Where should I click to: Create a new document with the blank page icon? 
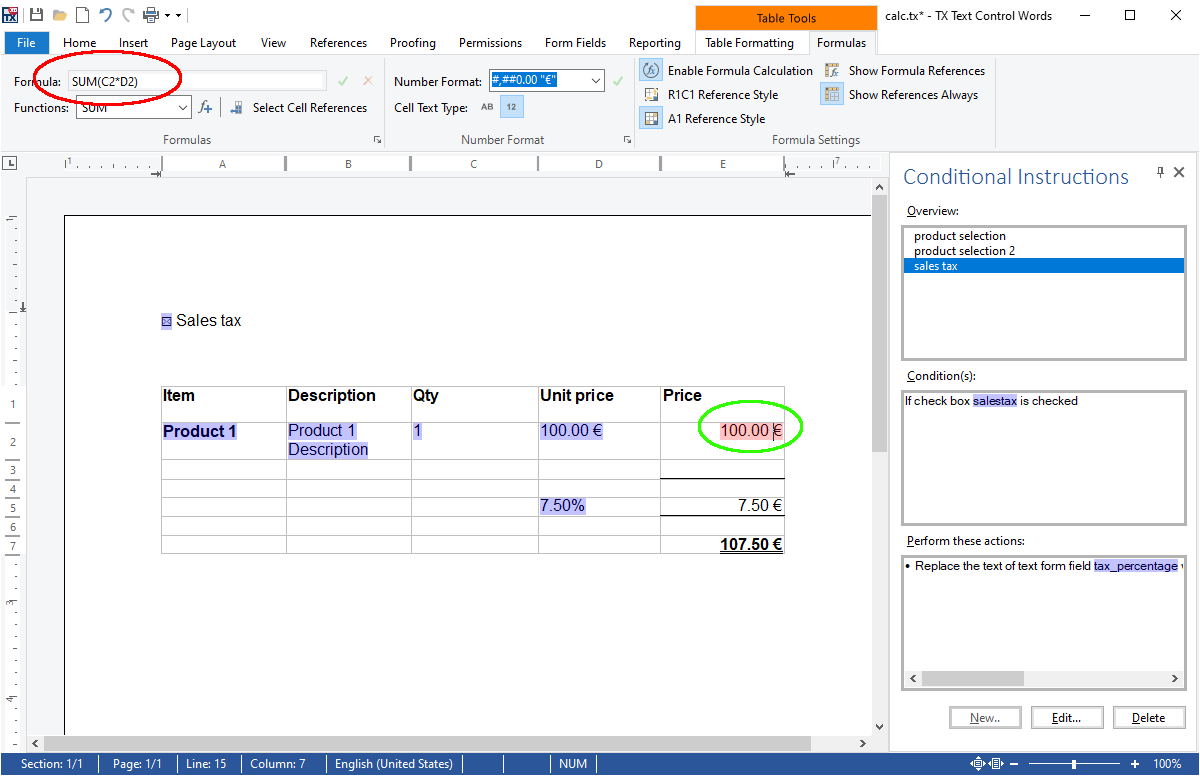point(82,15)
